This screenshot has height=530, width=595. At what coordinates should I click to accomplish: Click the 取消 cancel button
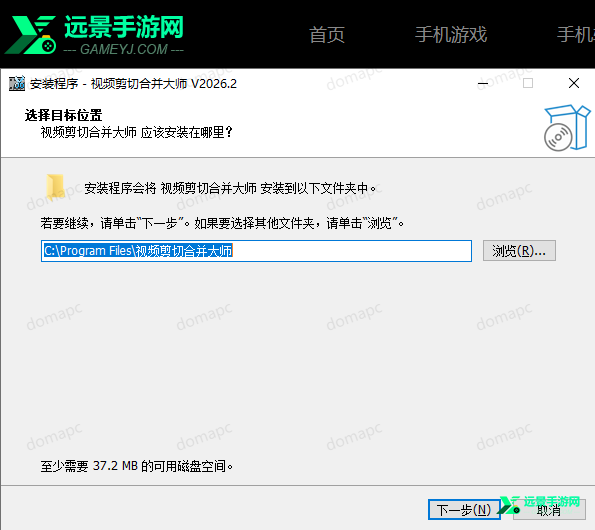tap(549, 510)
